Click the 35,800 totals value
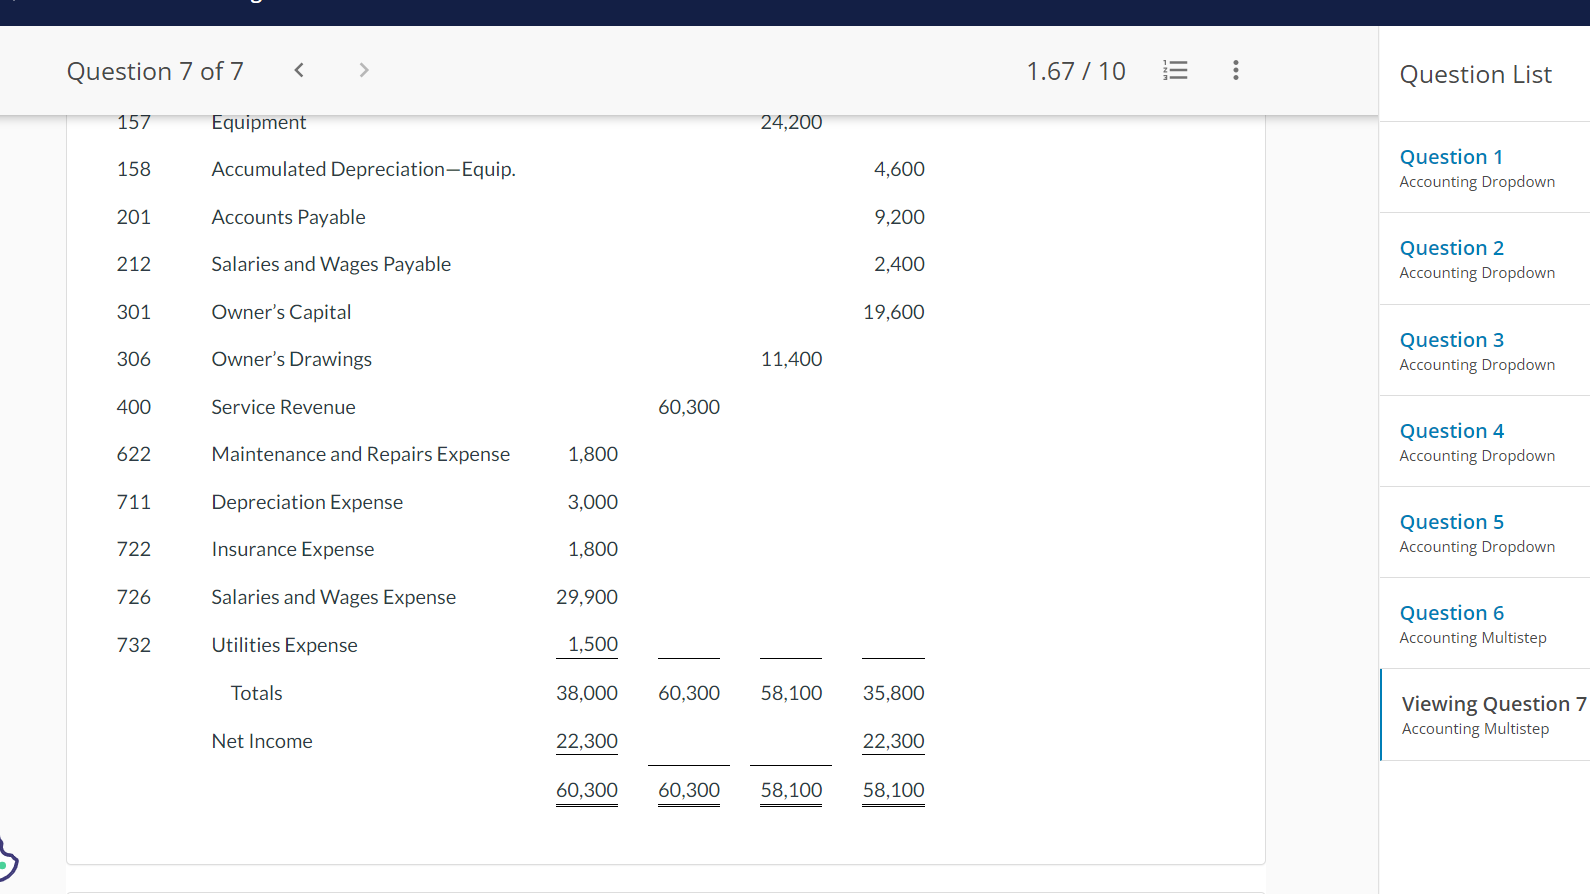This screenshot has width=1590, height=894. [894, 693]
